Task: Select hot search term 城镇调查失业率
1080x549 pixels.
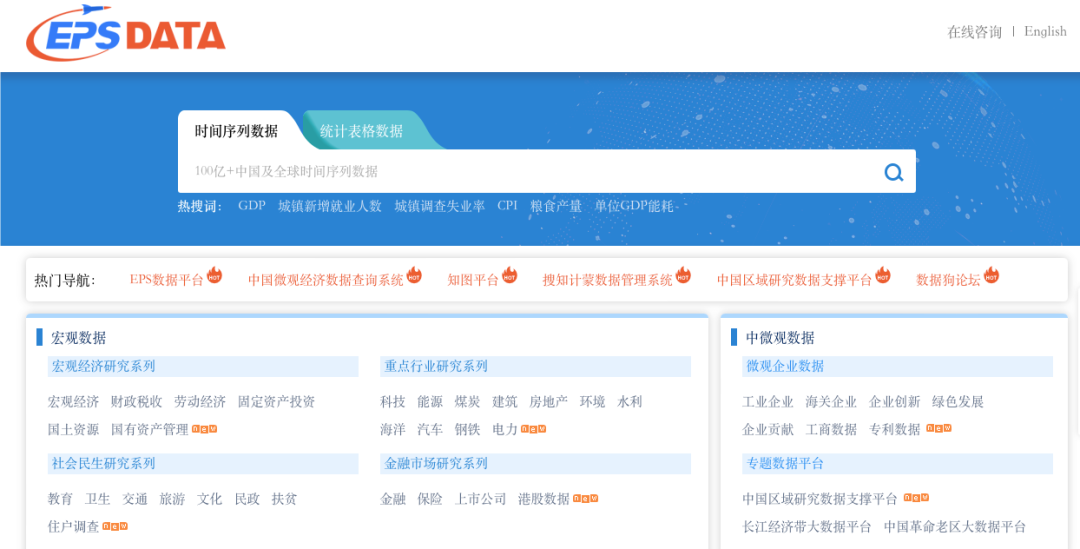Action: pyautogui.click(x=439, y=206)
